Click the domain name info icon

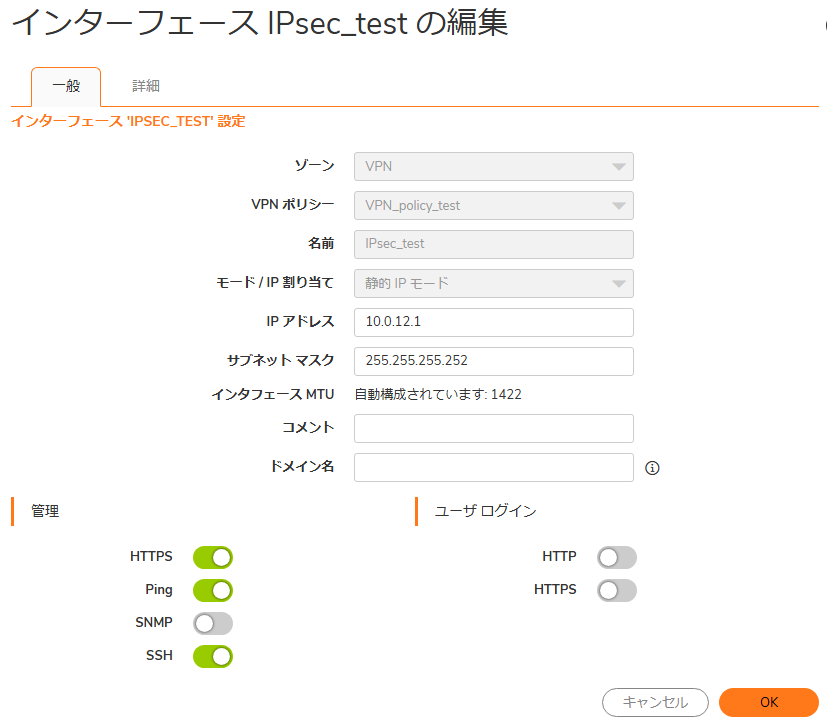[652, 468]
